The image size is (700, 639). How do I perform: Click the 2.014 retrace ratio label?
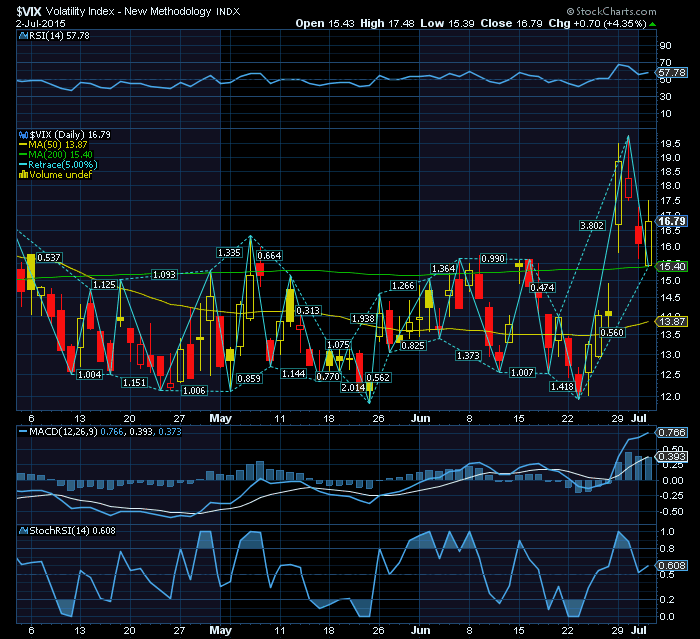point(353,388)
